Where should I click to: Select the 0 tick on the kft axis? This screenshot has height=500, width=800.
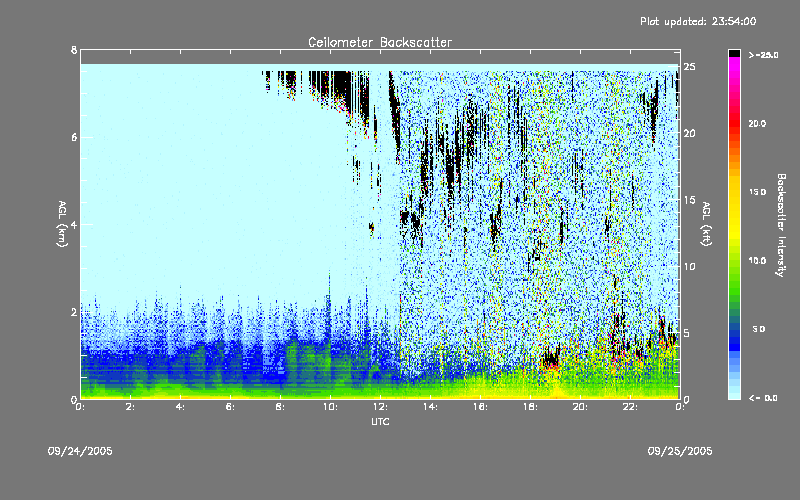[687, 399]
